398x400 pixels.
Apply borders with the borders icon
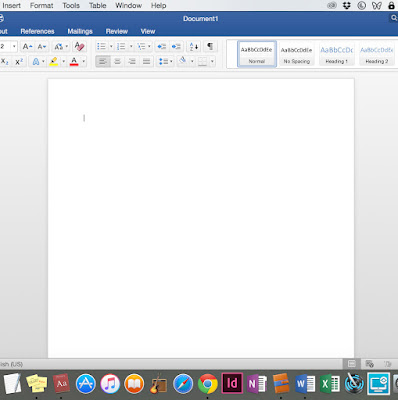coord(202,61)
